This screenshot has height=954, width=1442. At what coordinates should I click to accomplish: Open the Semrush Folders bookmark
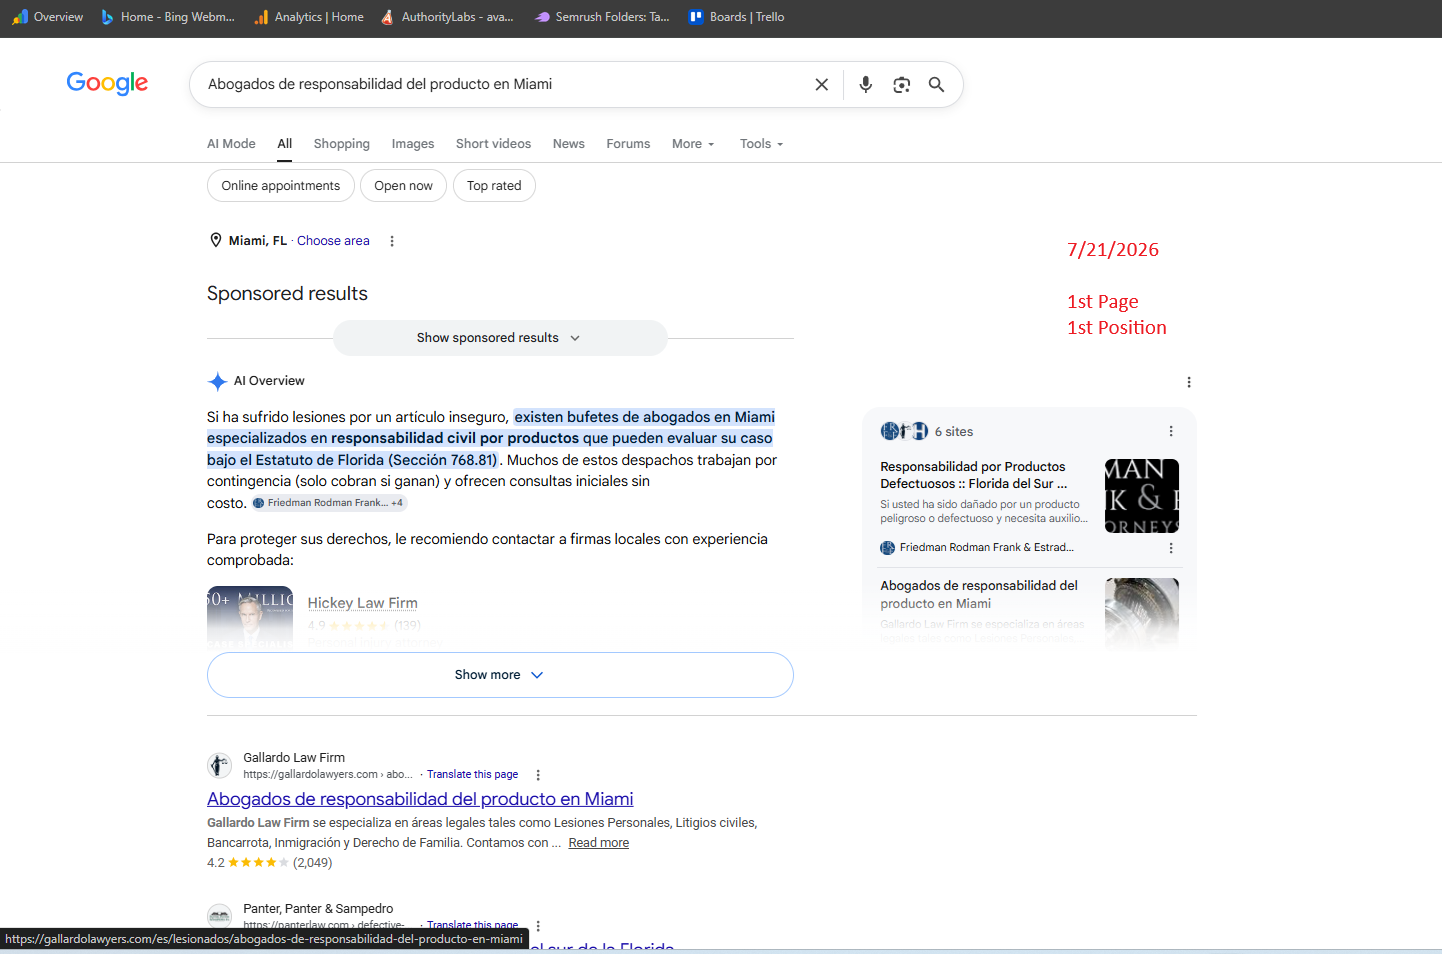pyautogui.click(x=602, y=17)
